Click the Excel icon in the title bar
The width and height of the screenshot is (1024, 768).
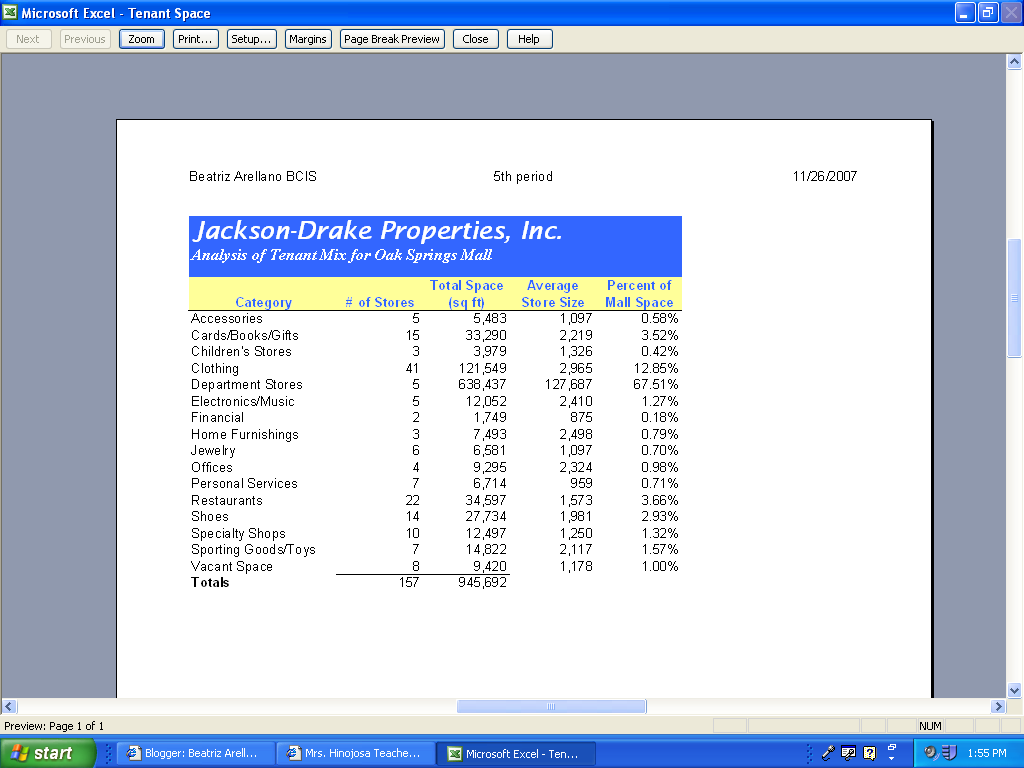point(10,12)
